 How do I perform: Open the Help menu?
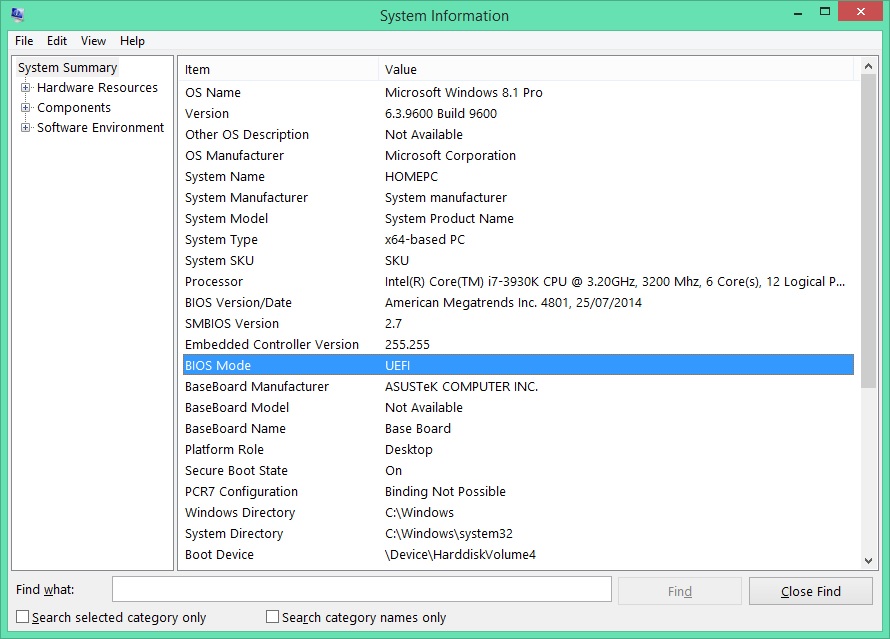click(132, 41)
